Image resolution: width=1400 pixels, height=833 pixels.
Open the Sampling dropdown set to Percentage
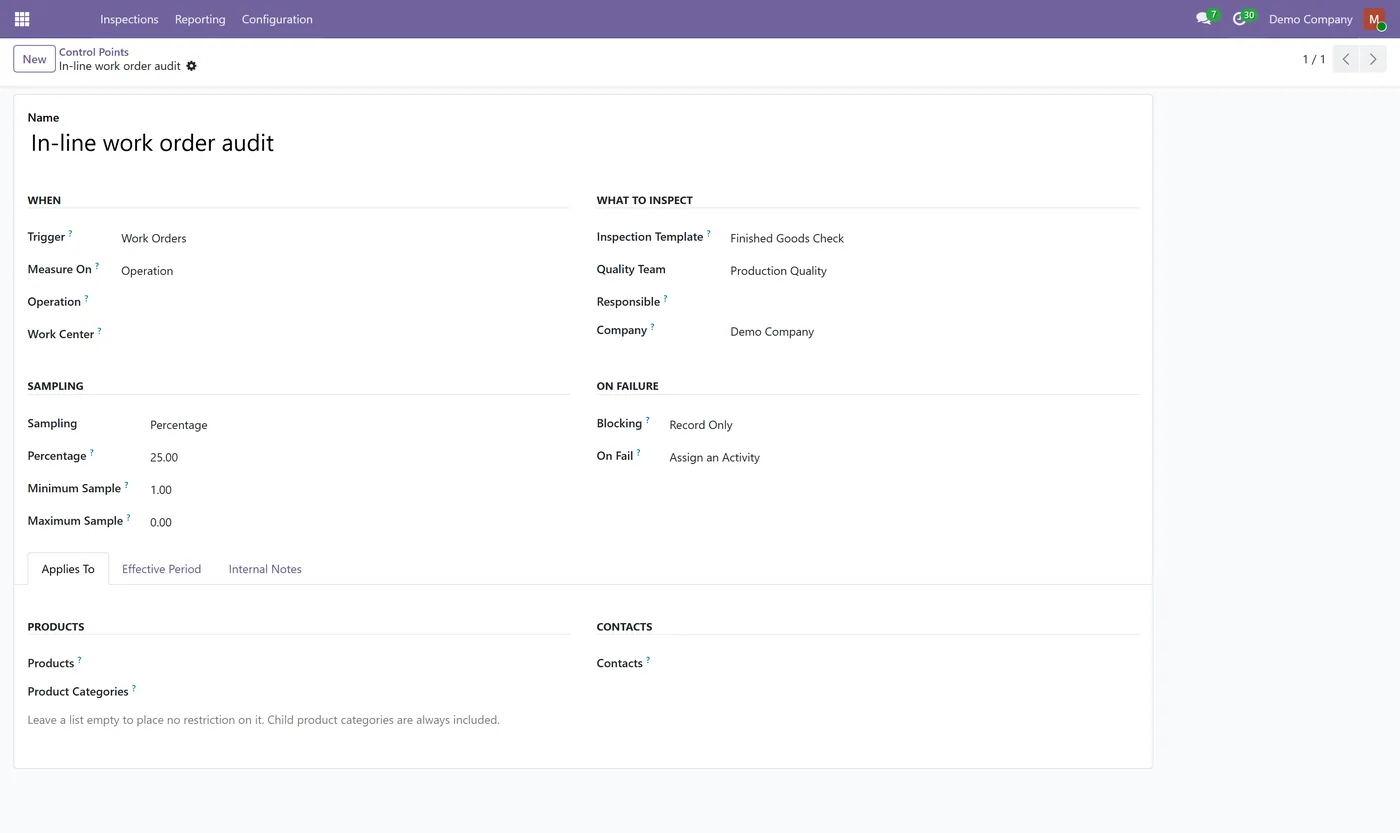(x=359, y=425)
